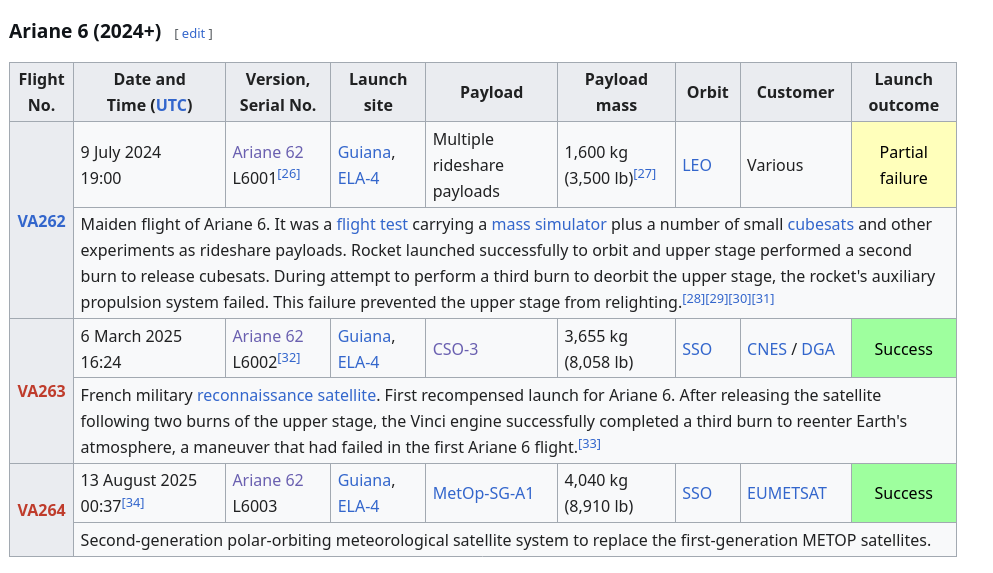
Task: Click the CNES customer link
Action: point(767,349)
